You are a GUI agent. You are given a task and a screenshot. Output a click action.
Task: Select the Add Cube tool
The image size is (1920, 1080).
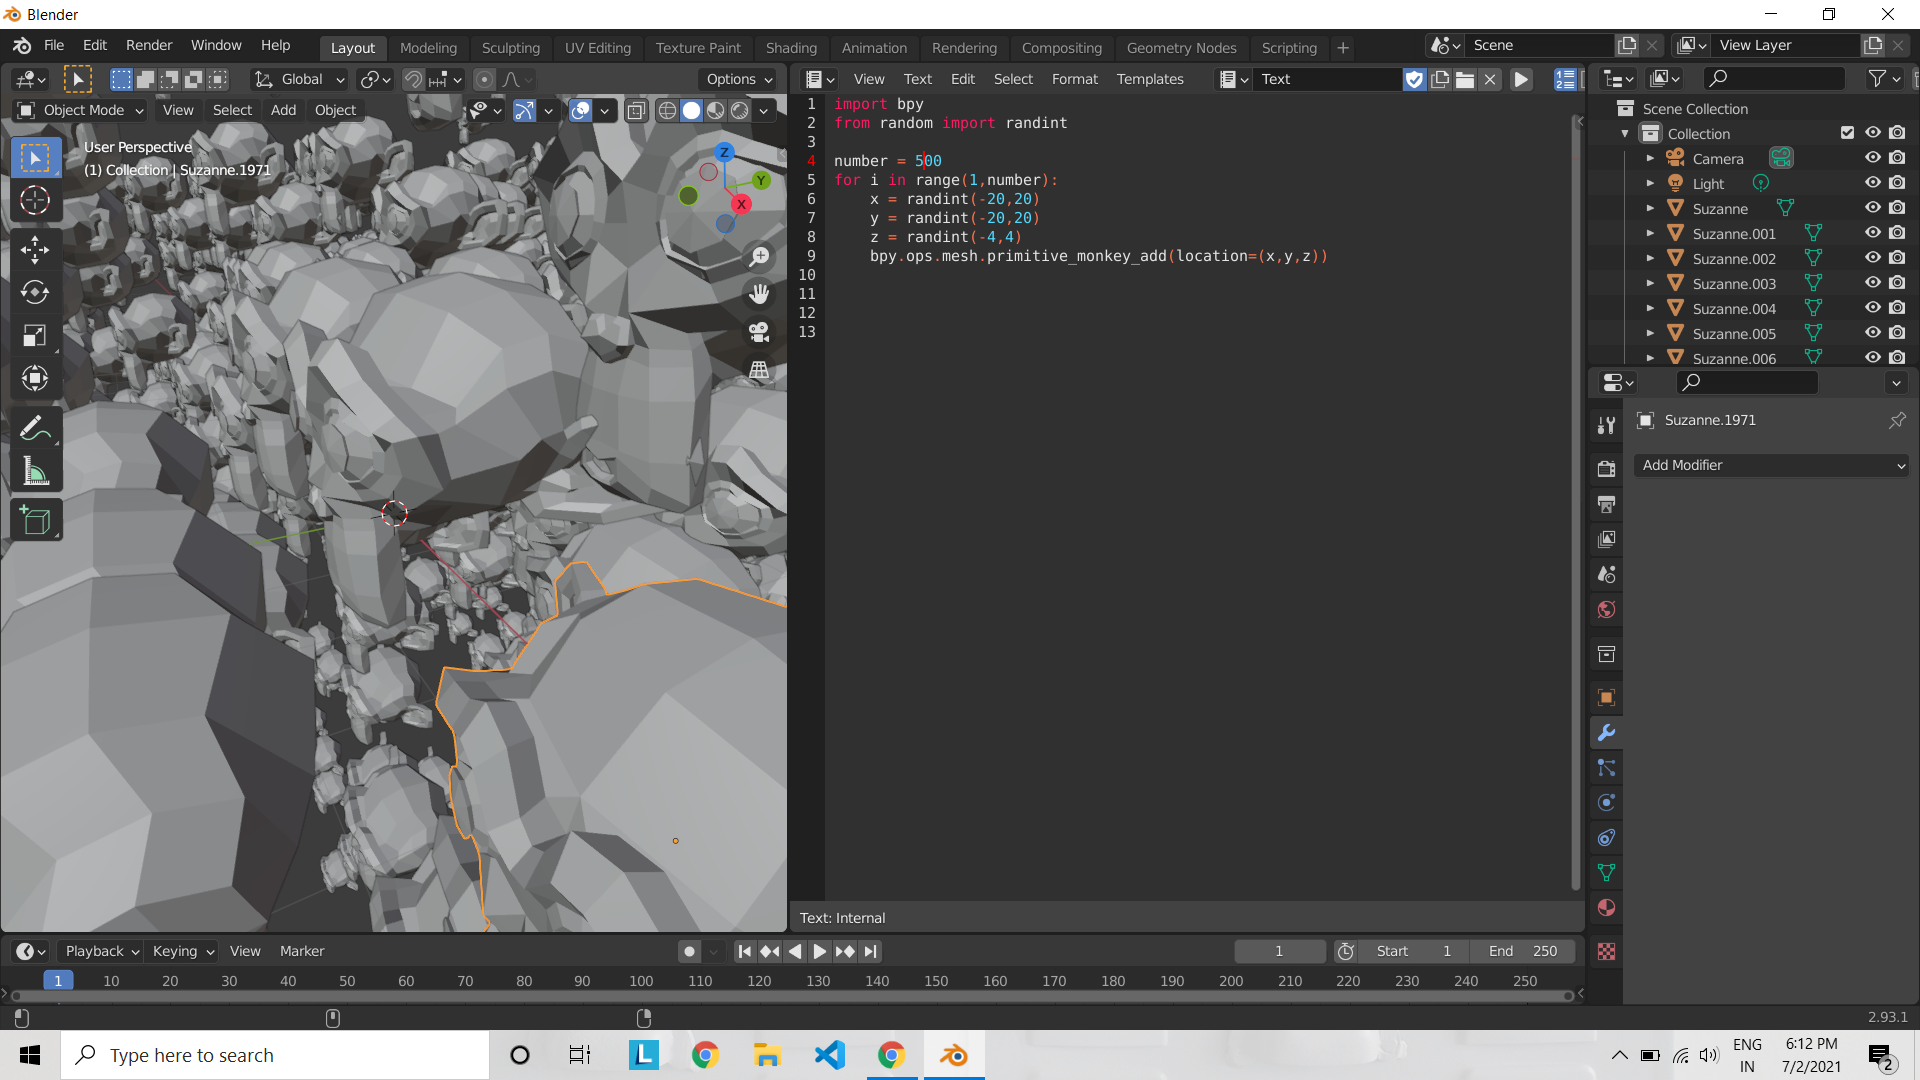pos(35,521)
